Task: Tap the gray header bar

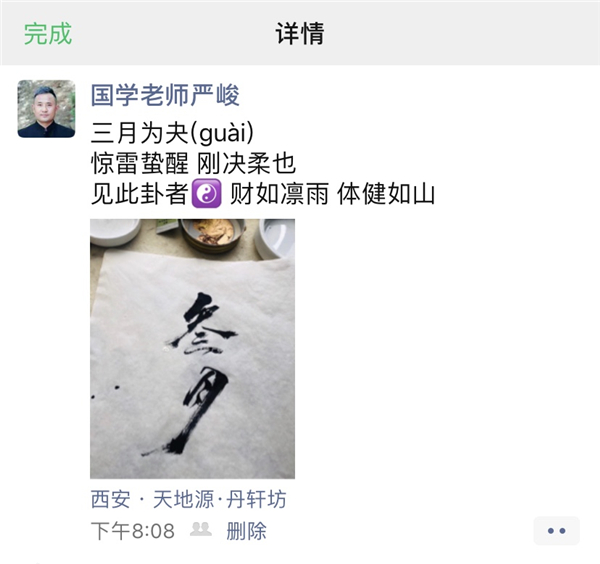Action: 300,33
